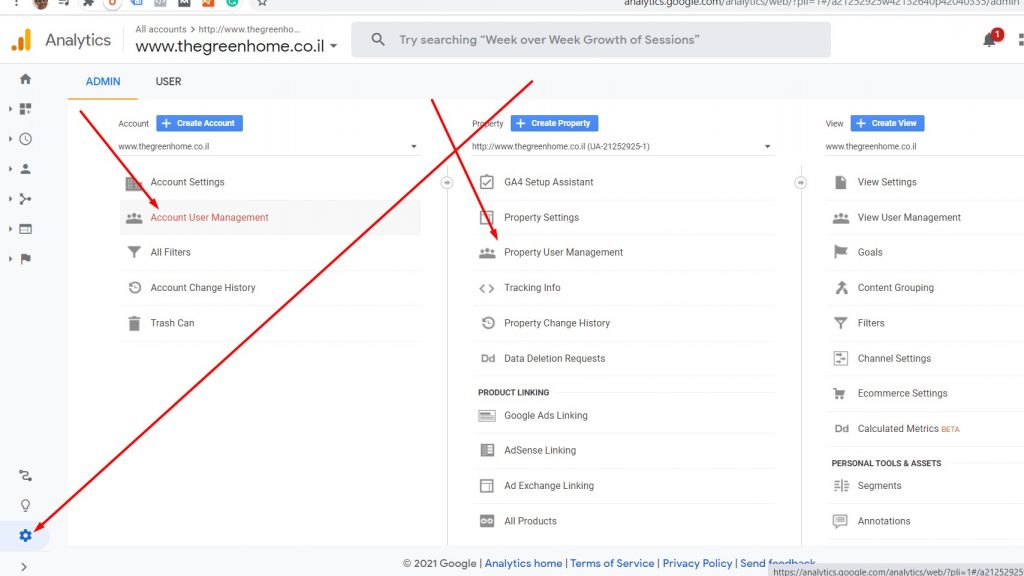Expand the Customization section arrow
The width and height of the screenshot is (1024, 576).
pyautogui.click(x=10, y=109)
